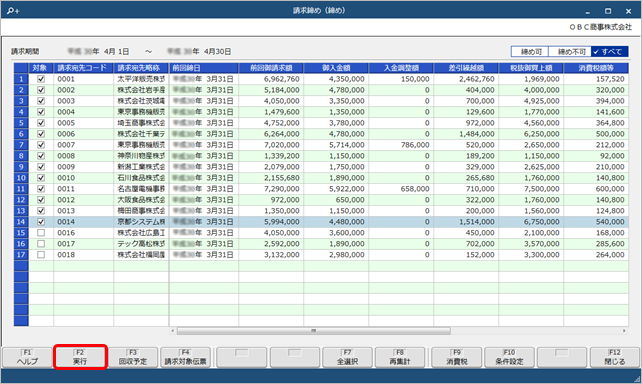Click the 入金調整額 column header
This screenshot has width=642, height=384.
pos(401,68)
